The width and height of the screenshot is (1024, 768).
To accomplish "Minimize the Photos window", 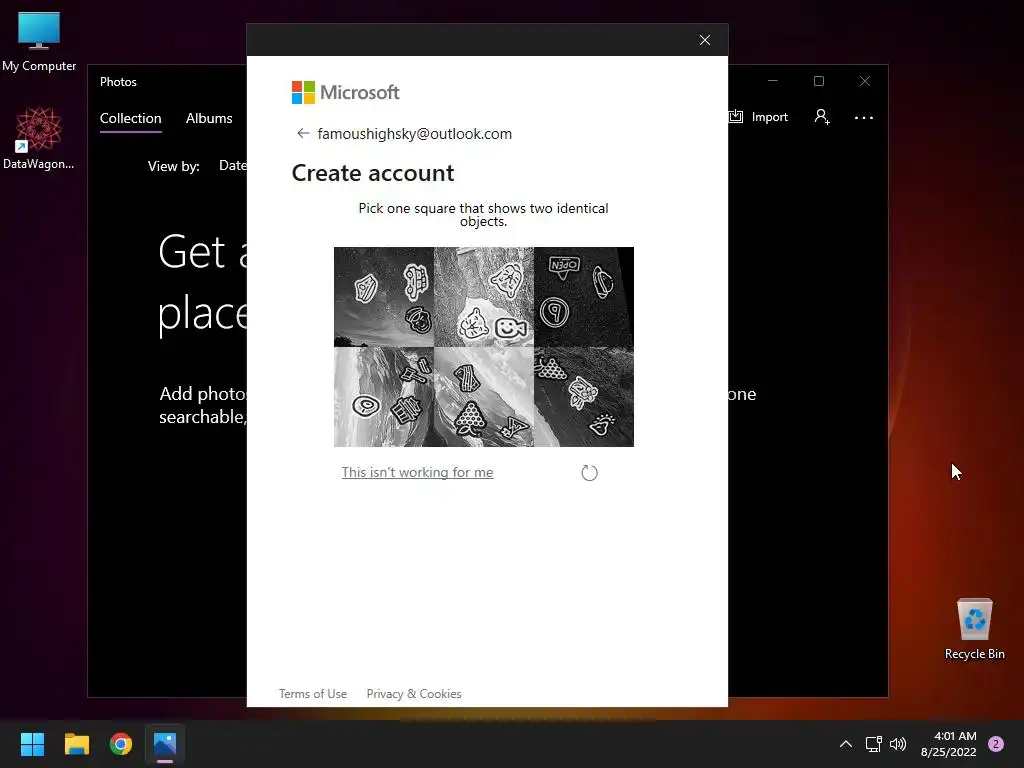I will click(x=773, y=81).
